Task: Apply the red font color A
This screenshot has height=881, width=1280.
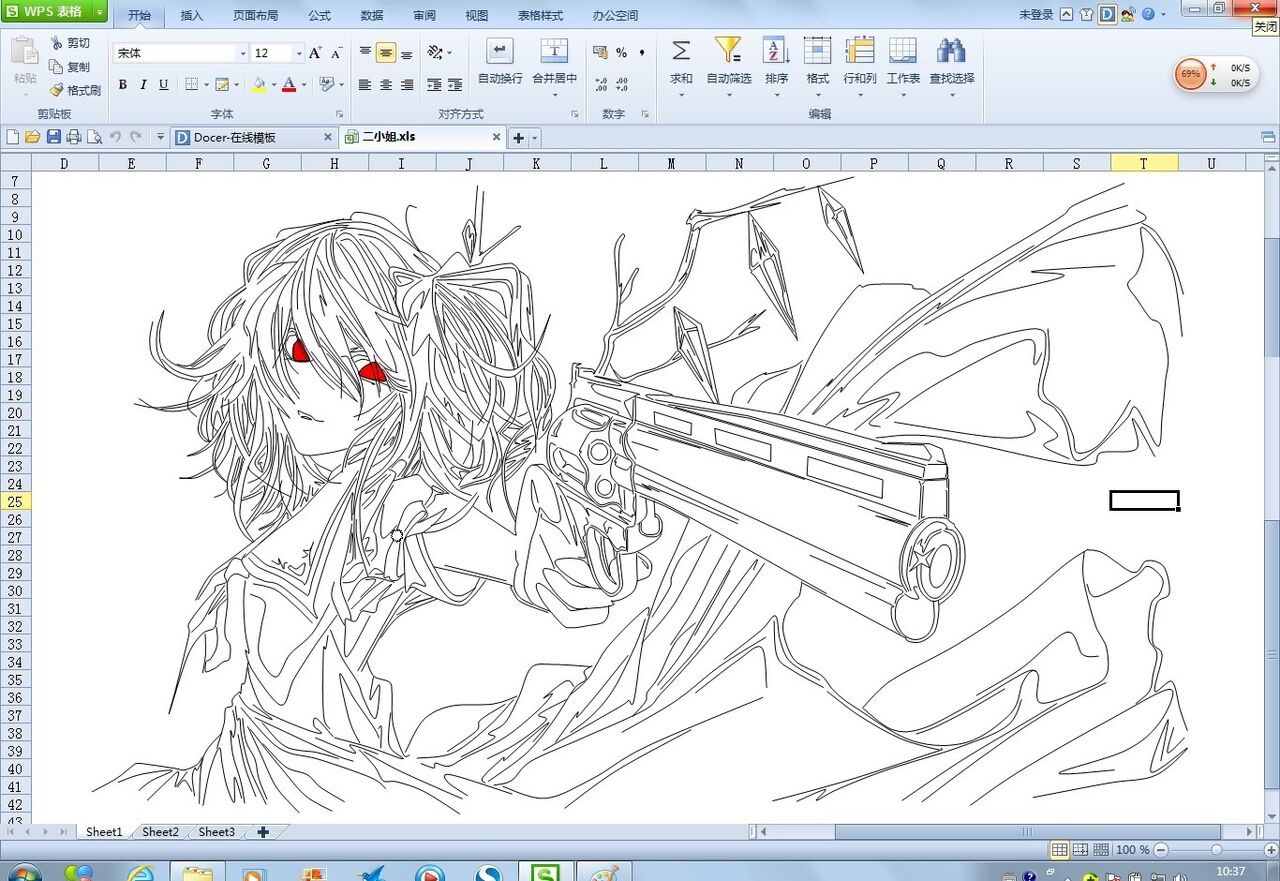Action: point(289,85)
